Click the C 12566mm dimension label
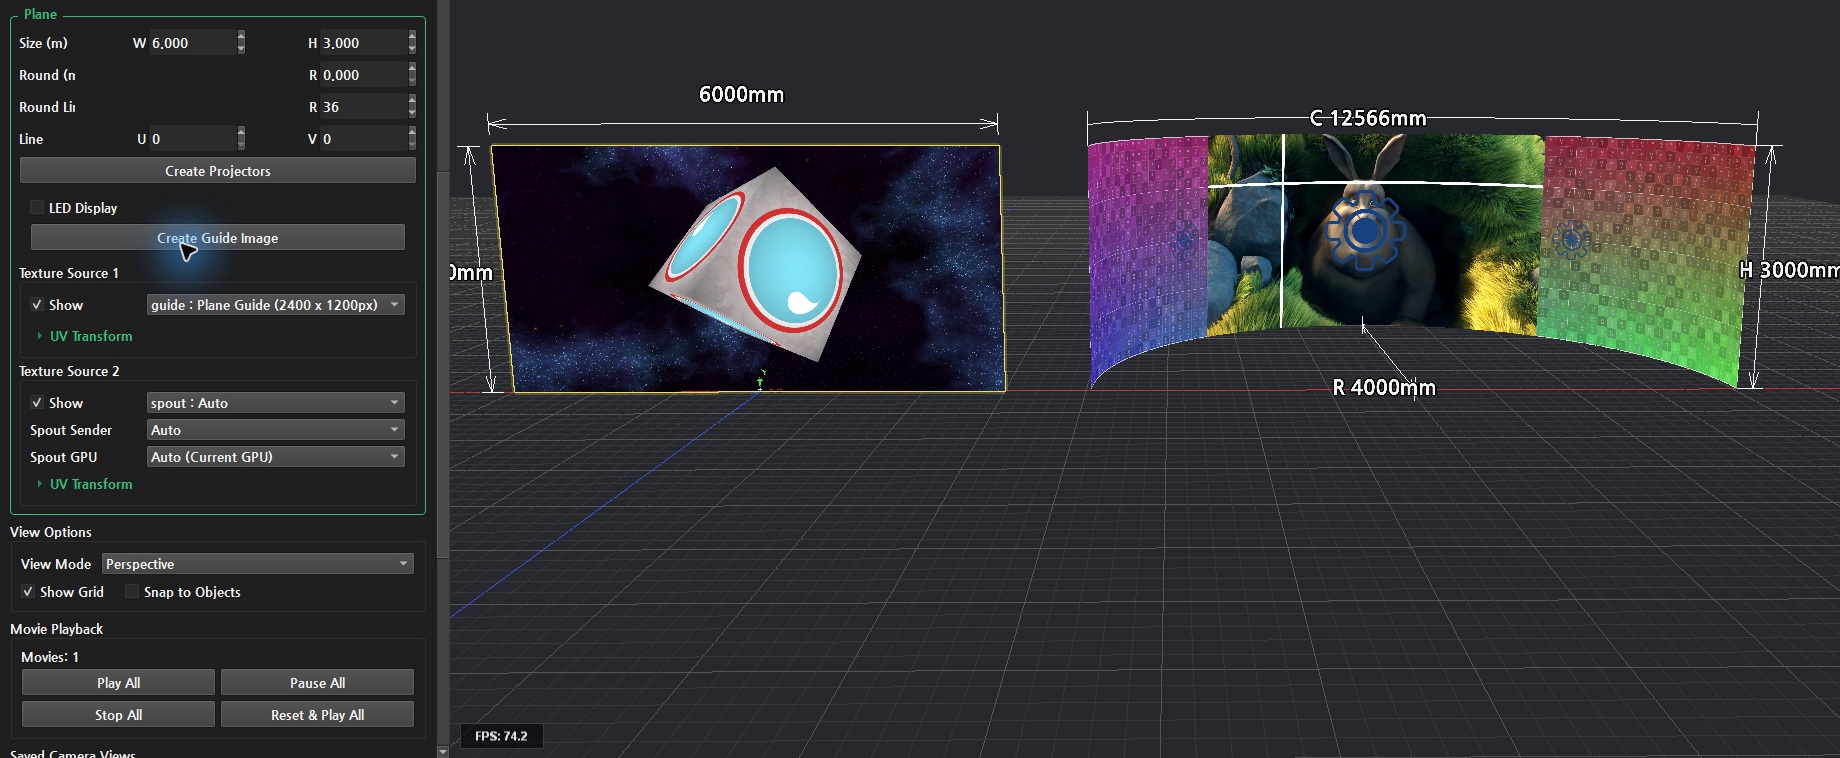 pos(1368,118)
